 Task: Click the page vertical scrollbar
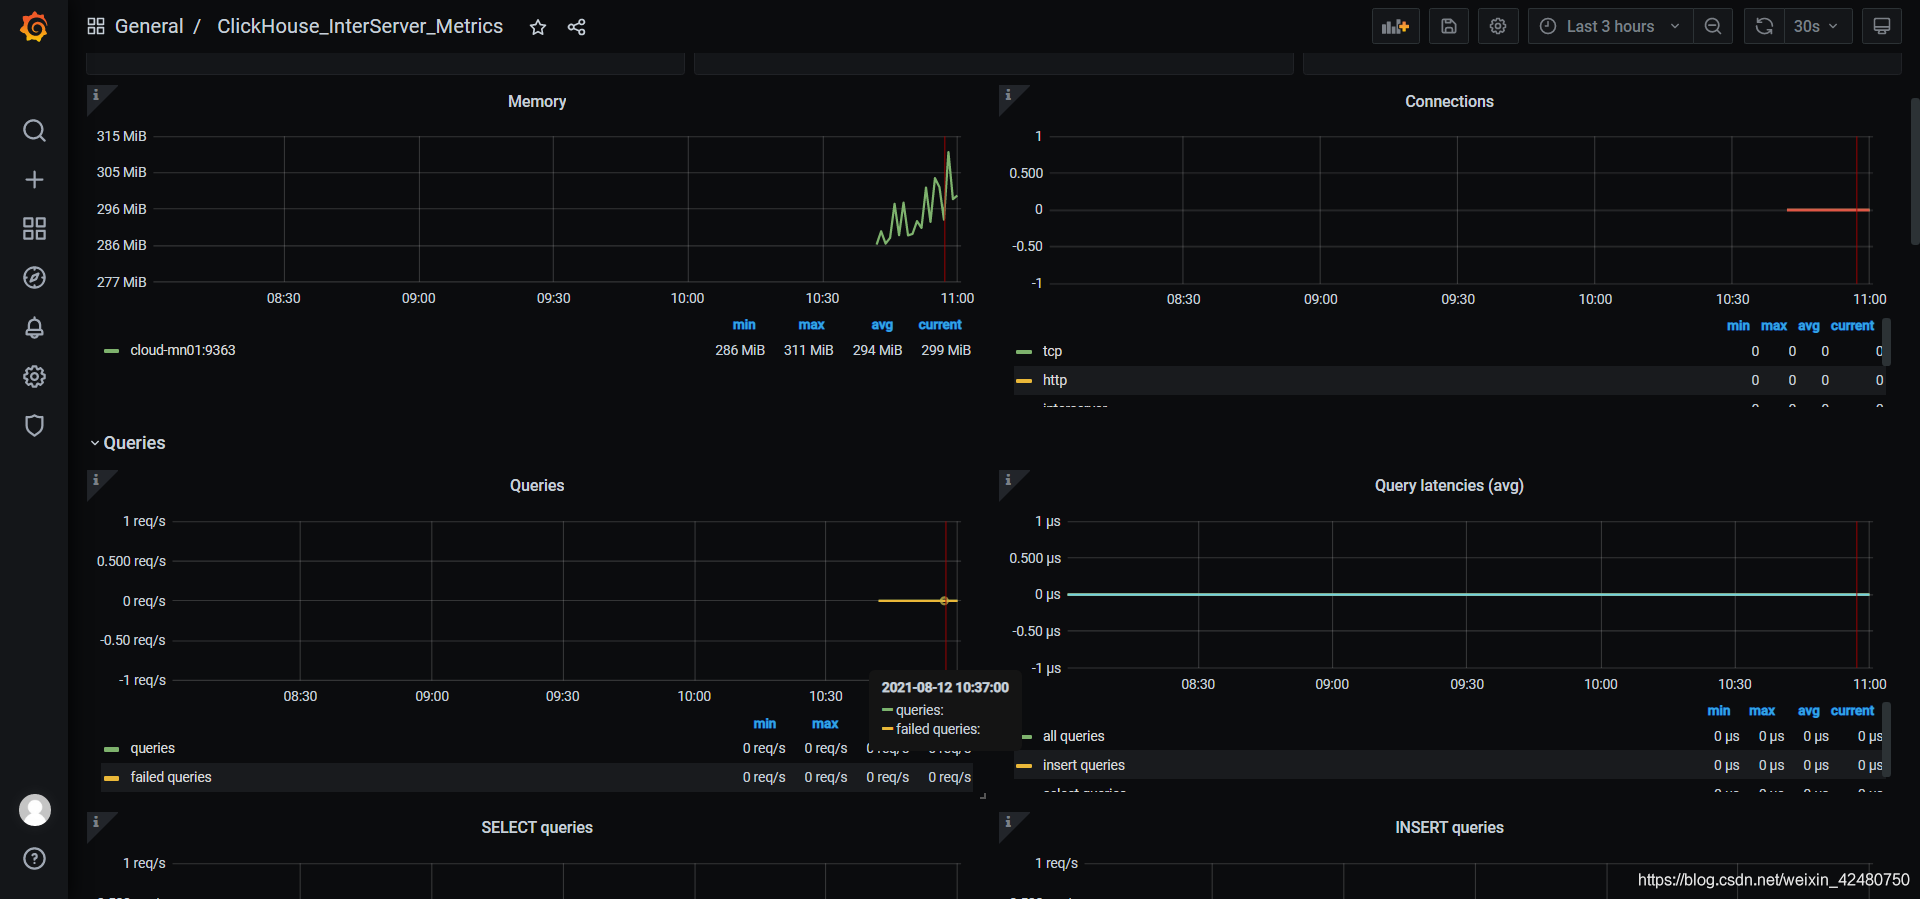point(1914,171)
